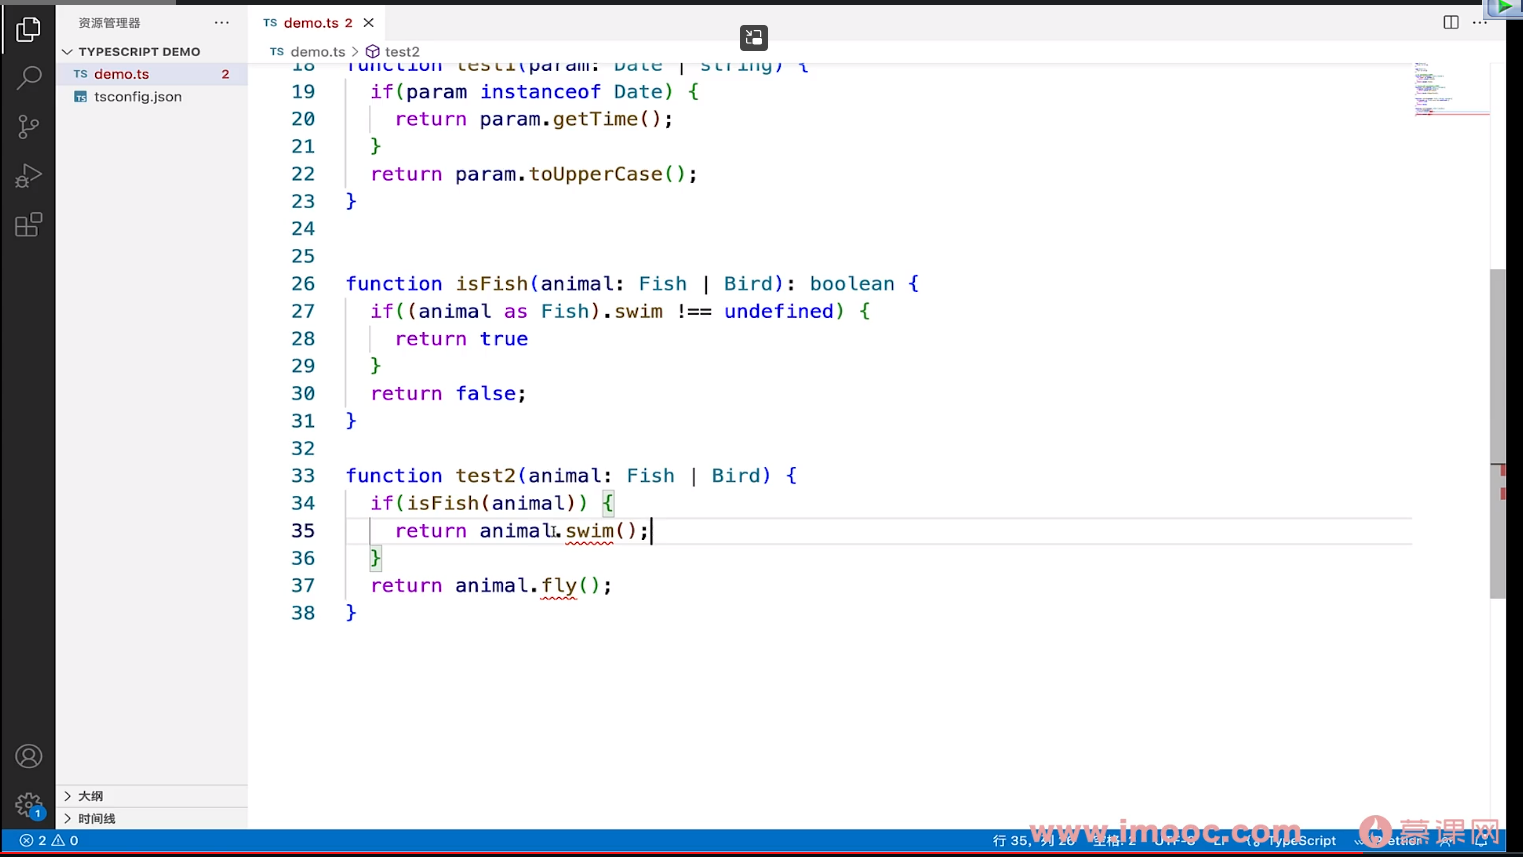Click the cursor position 行 35 indicator
The width and height of the screenshot is (1523, 857).
click(x=1034, y=841)
